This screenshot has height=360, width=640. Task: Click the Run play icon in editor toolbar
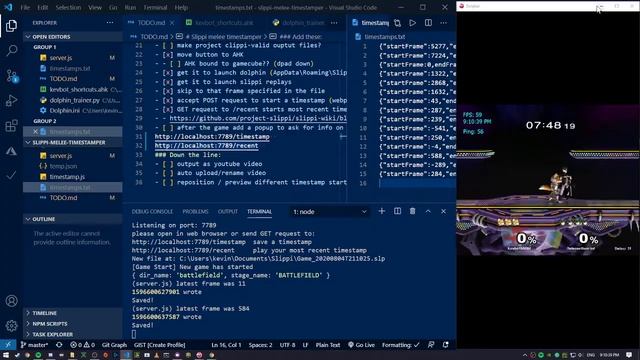(413, 23)
